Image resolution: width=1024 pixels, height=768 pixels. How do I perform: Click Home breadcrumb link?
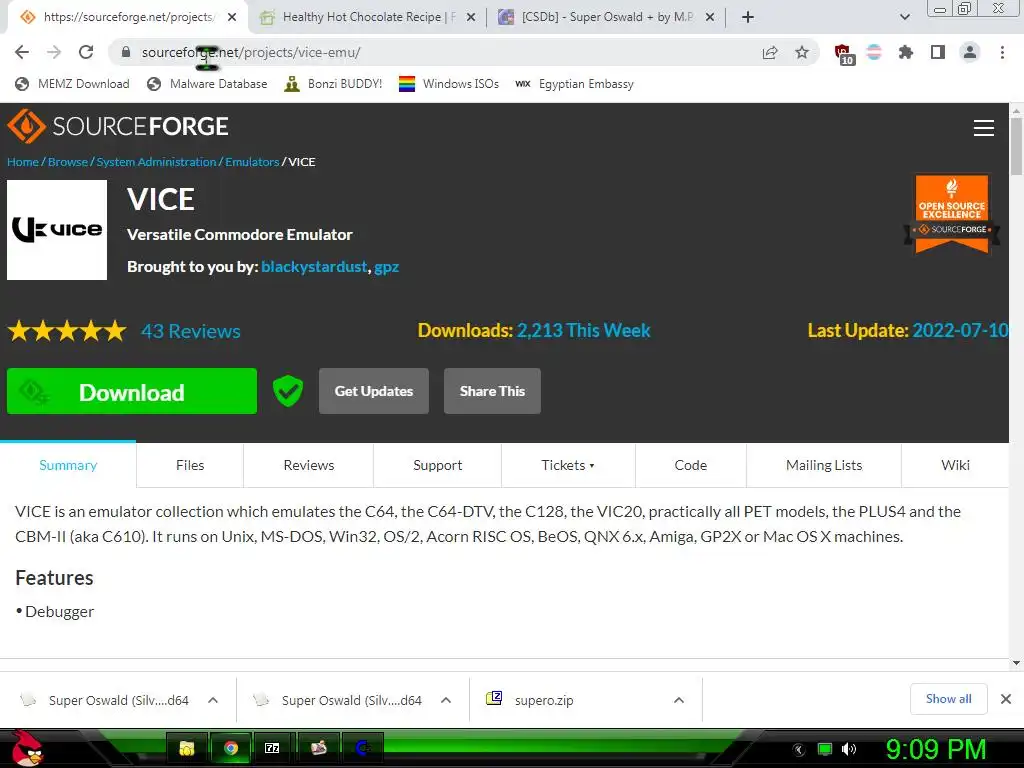(x=23, y=162)
